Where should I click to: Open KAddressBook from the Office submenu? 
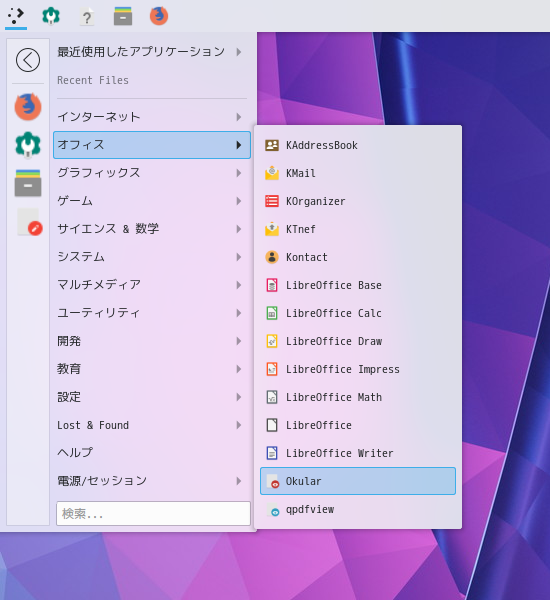pos(357,145)
